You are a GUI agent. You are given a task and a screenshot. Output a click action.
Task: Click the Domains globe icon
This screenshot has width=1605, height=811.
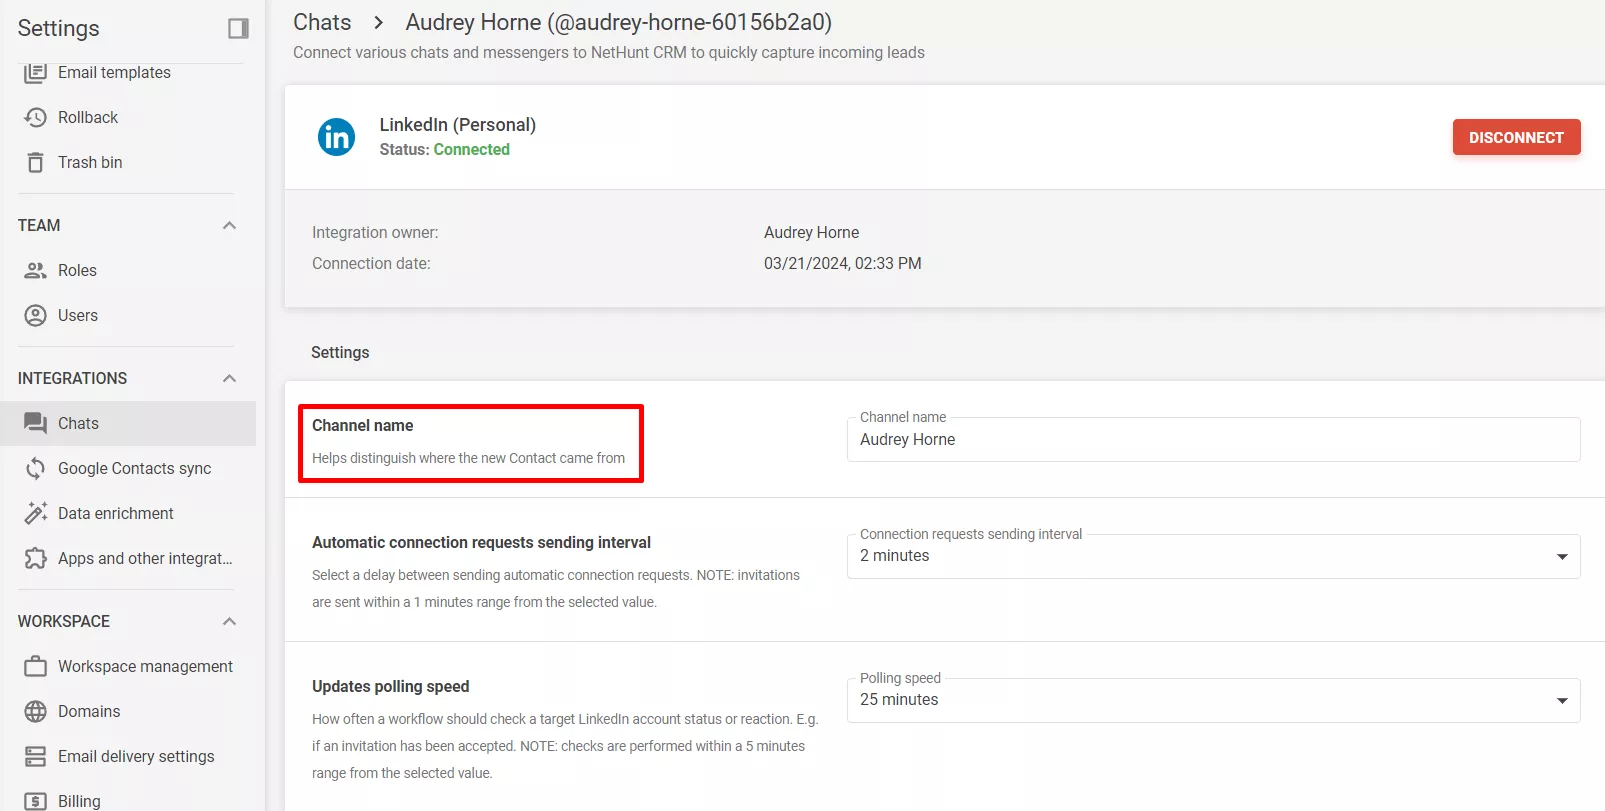pyautogui.click(x=35, y=711)
